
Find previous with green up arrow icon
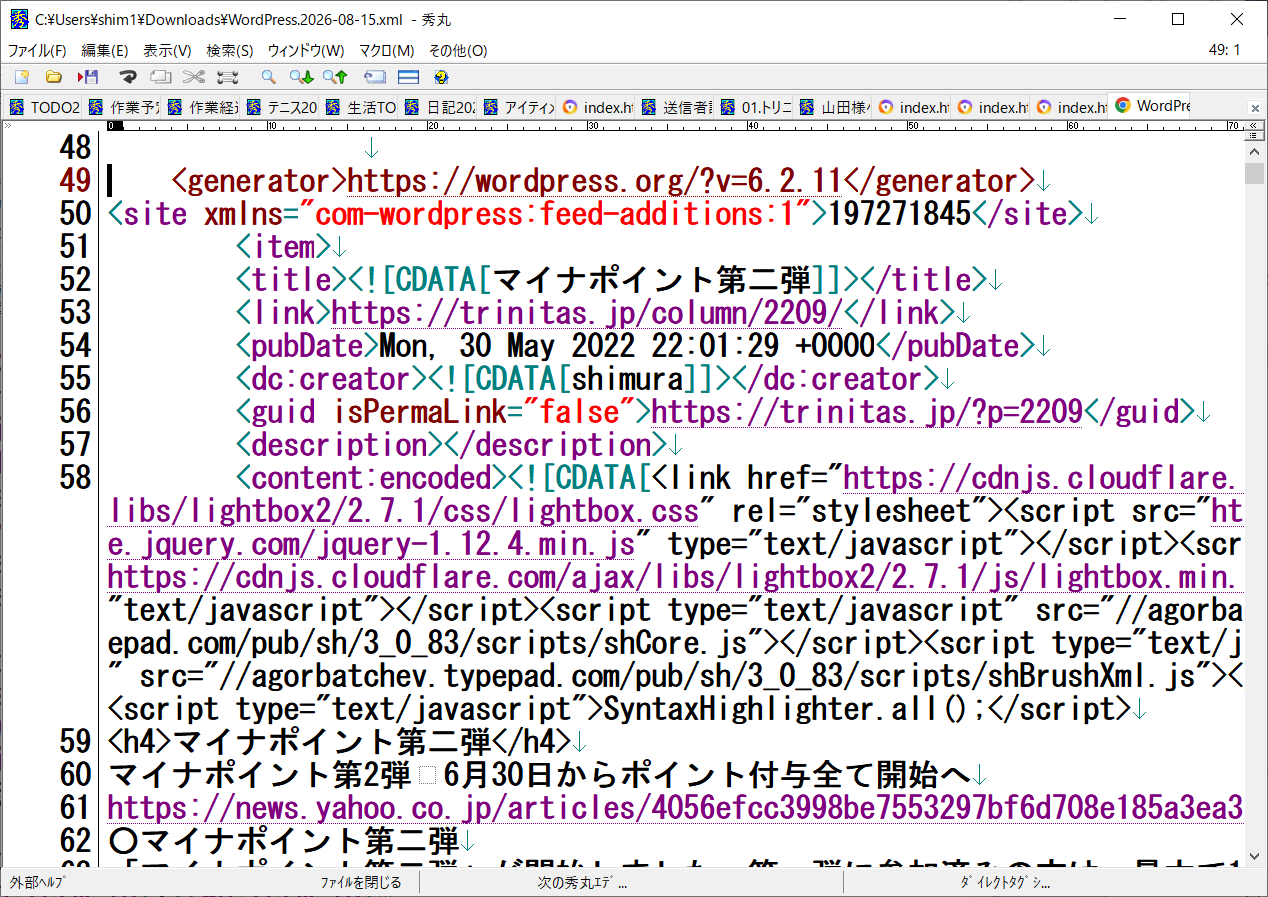[335, 76]
